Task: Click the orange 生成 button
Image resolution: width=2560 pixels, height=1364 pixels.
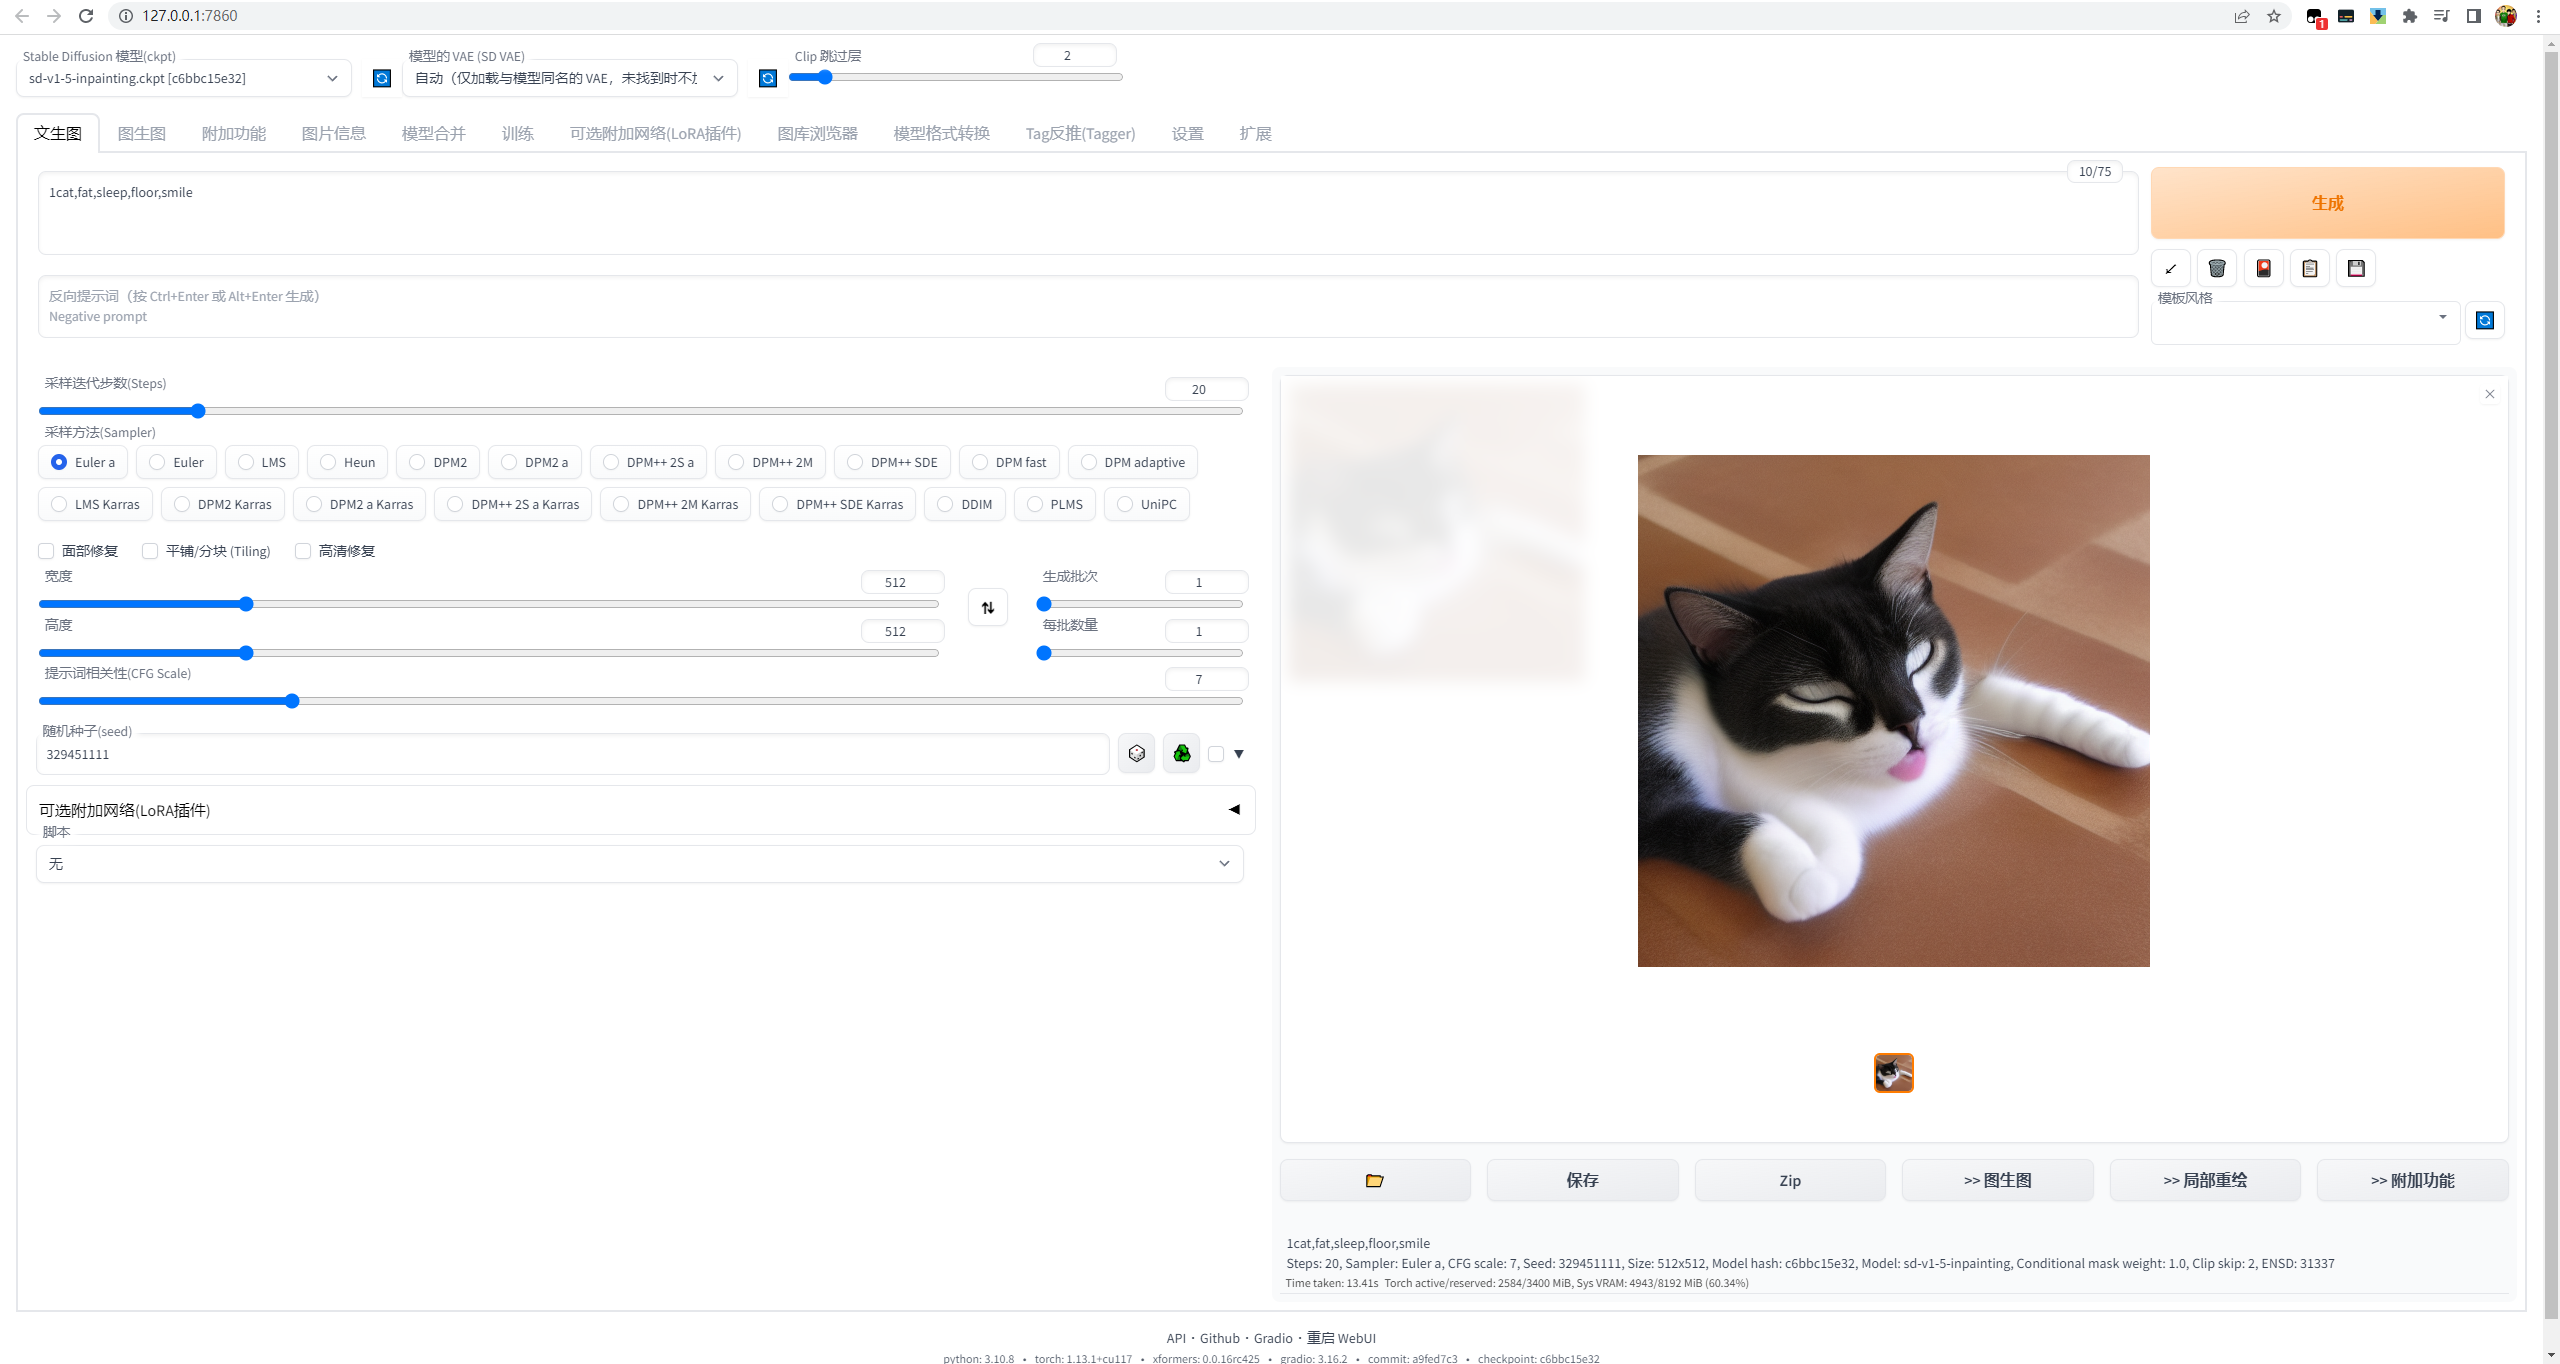Action: pos(2327,203)
